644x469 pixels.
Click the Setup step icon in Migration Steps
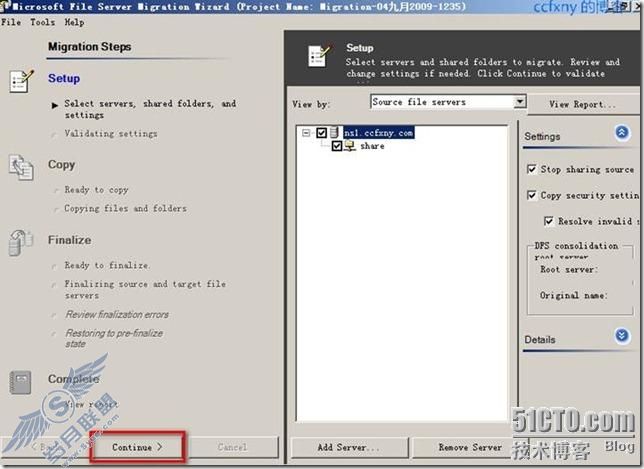pyautogui.click(x=21, y=81)
